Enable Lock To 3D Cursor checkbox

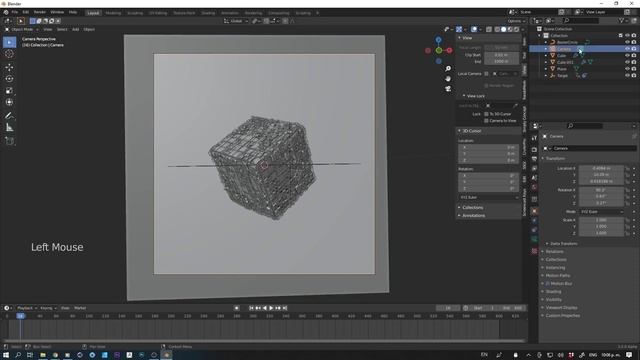coord(487,114)
